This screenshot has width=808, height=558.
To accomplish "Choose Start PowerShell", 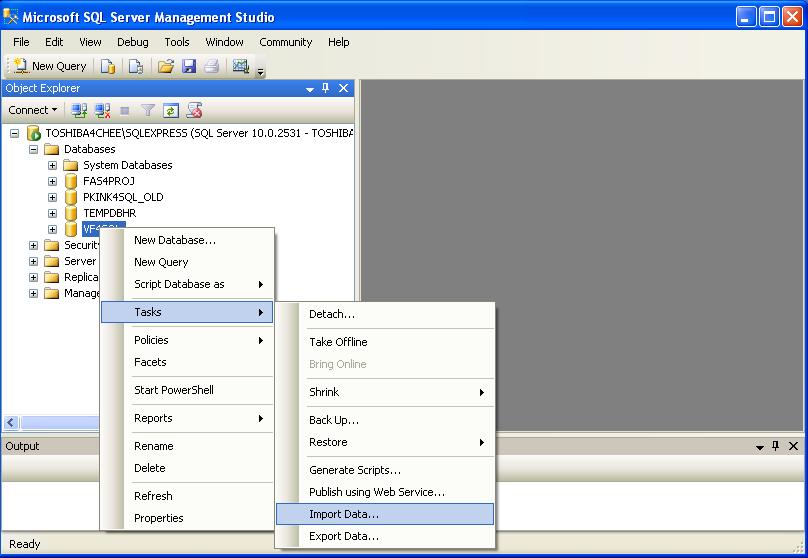I will pyautogui.click(x=188, y=390).
